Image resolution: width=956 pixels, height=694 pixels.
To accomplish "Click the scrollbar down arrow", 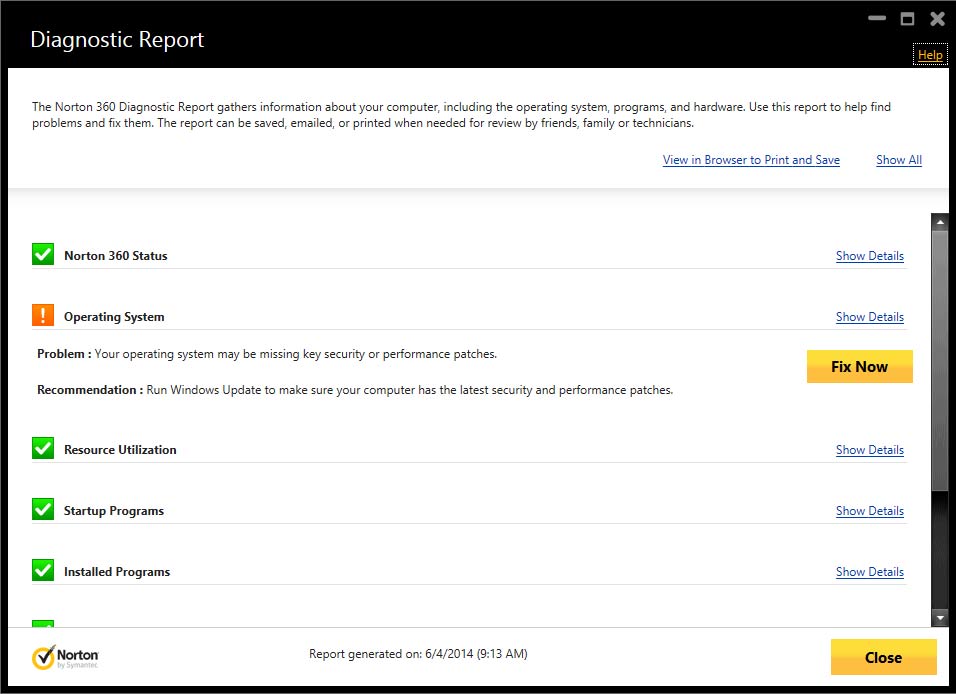I will pyautogui.click(x=940, y=618).
